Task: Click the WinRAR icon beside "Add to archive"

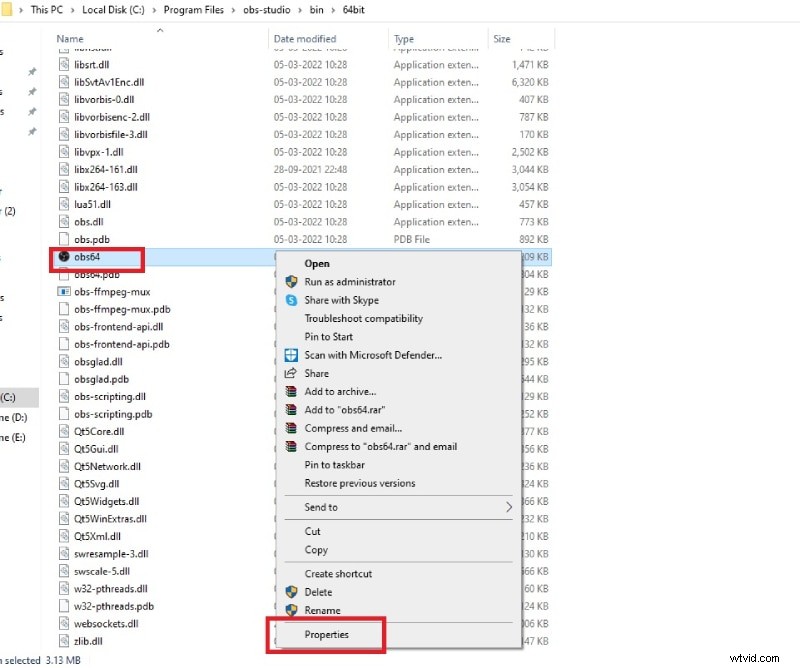Action: [x=292, y=392]
